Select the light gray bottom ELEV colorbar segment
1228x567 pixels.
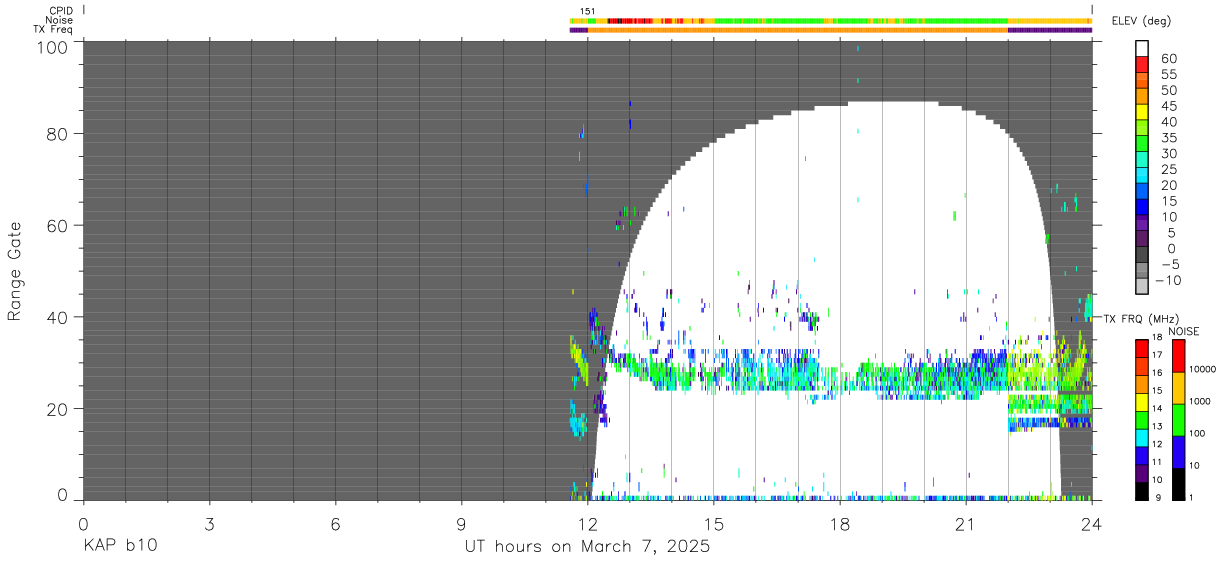[x=1142, y=286]
